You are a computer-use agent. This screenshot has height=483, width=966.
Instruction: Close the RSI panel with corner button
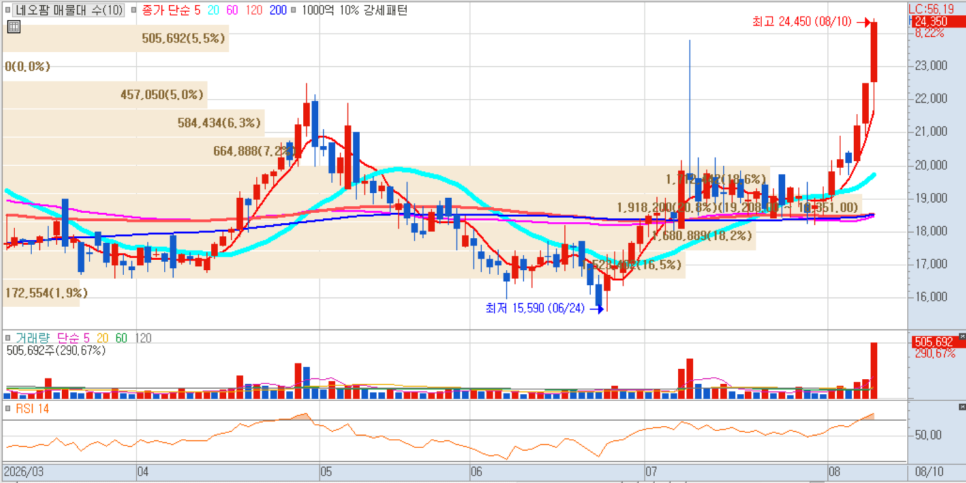pos(962,407)
